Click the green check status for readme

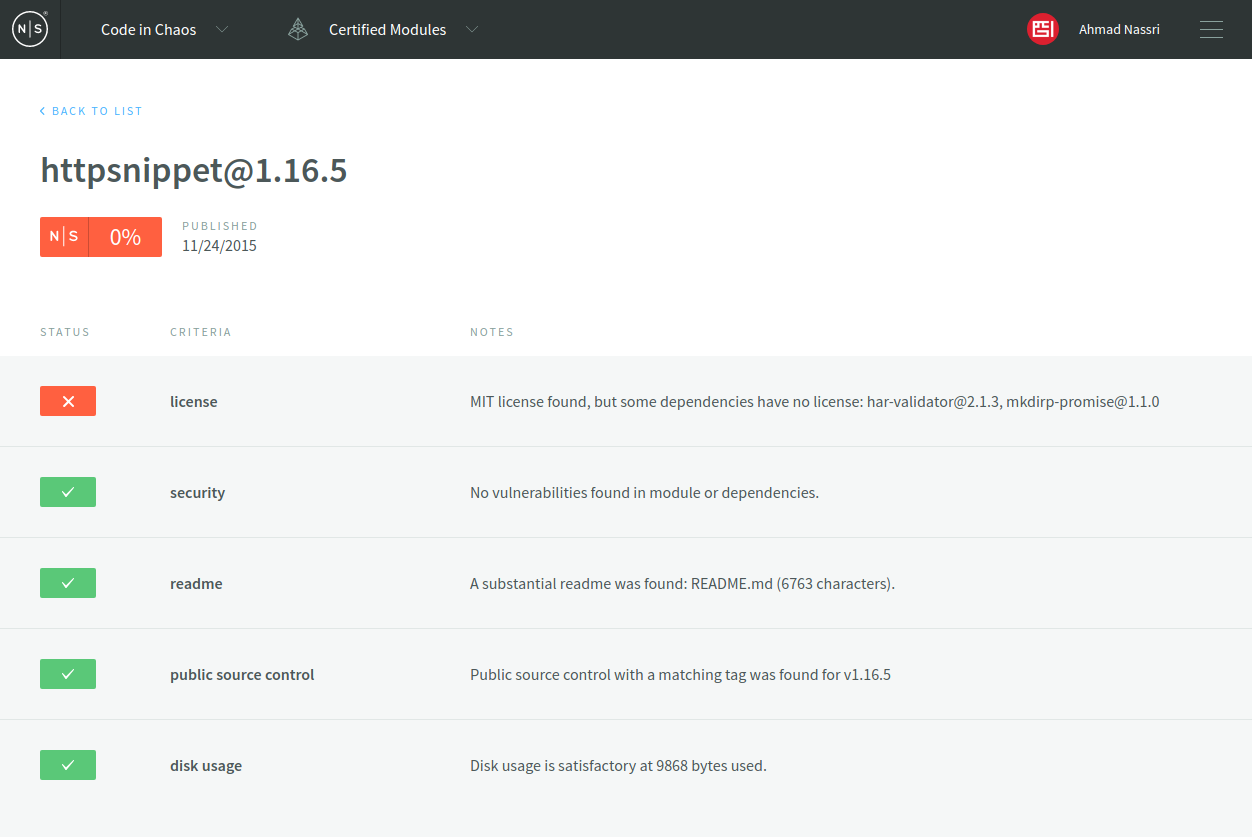(68, 583)
